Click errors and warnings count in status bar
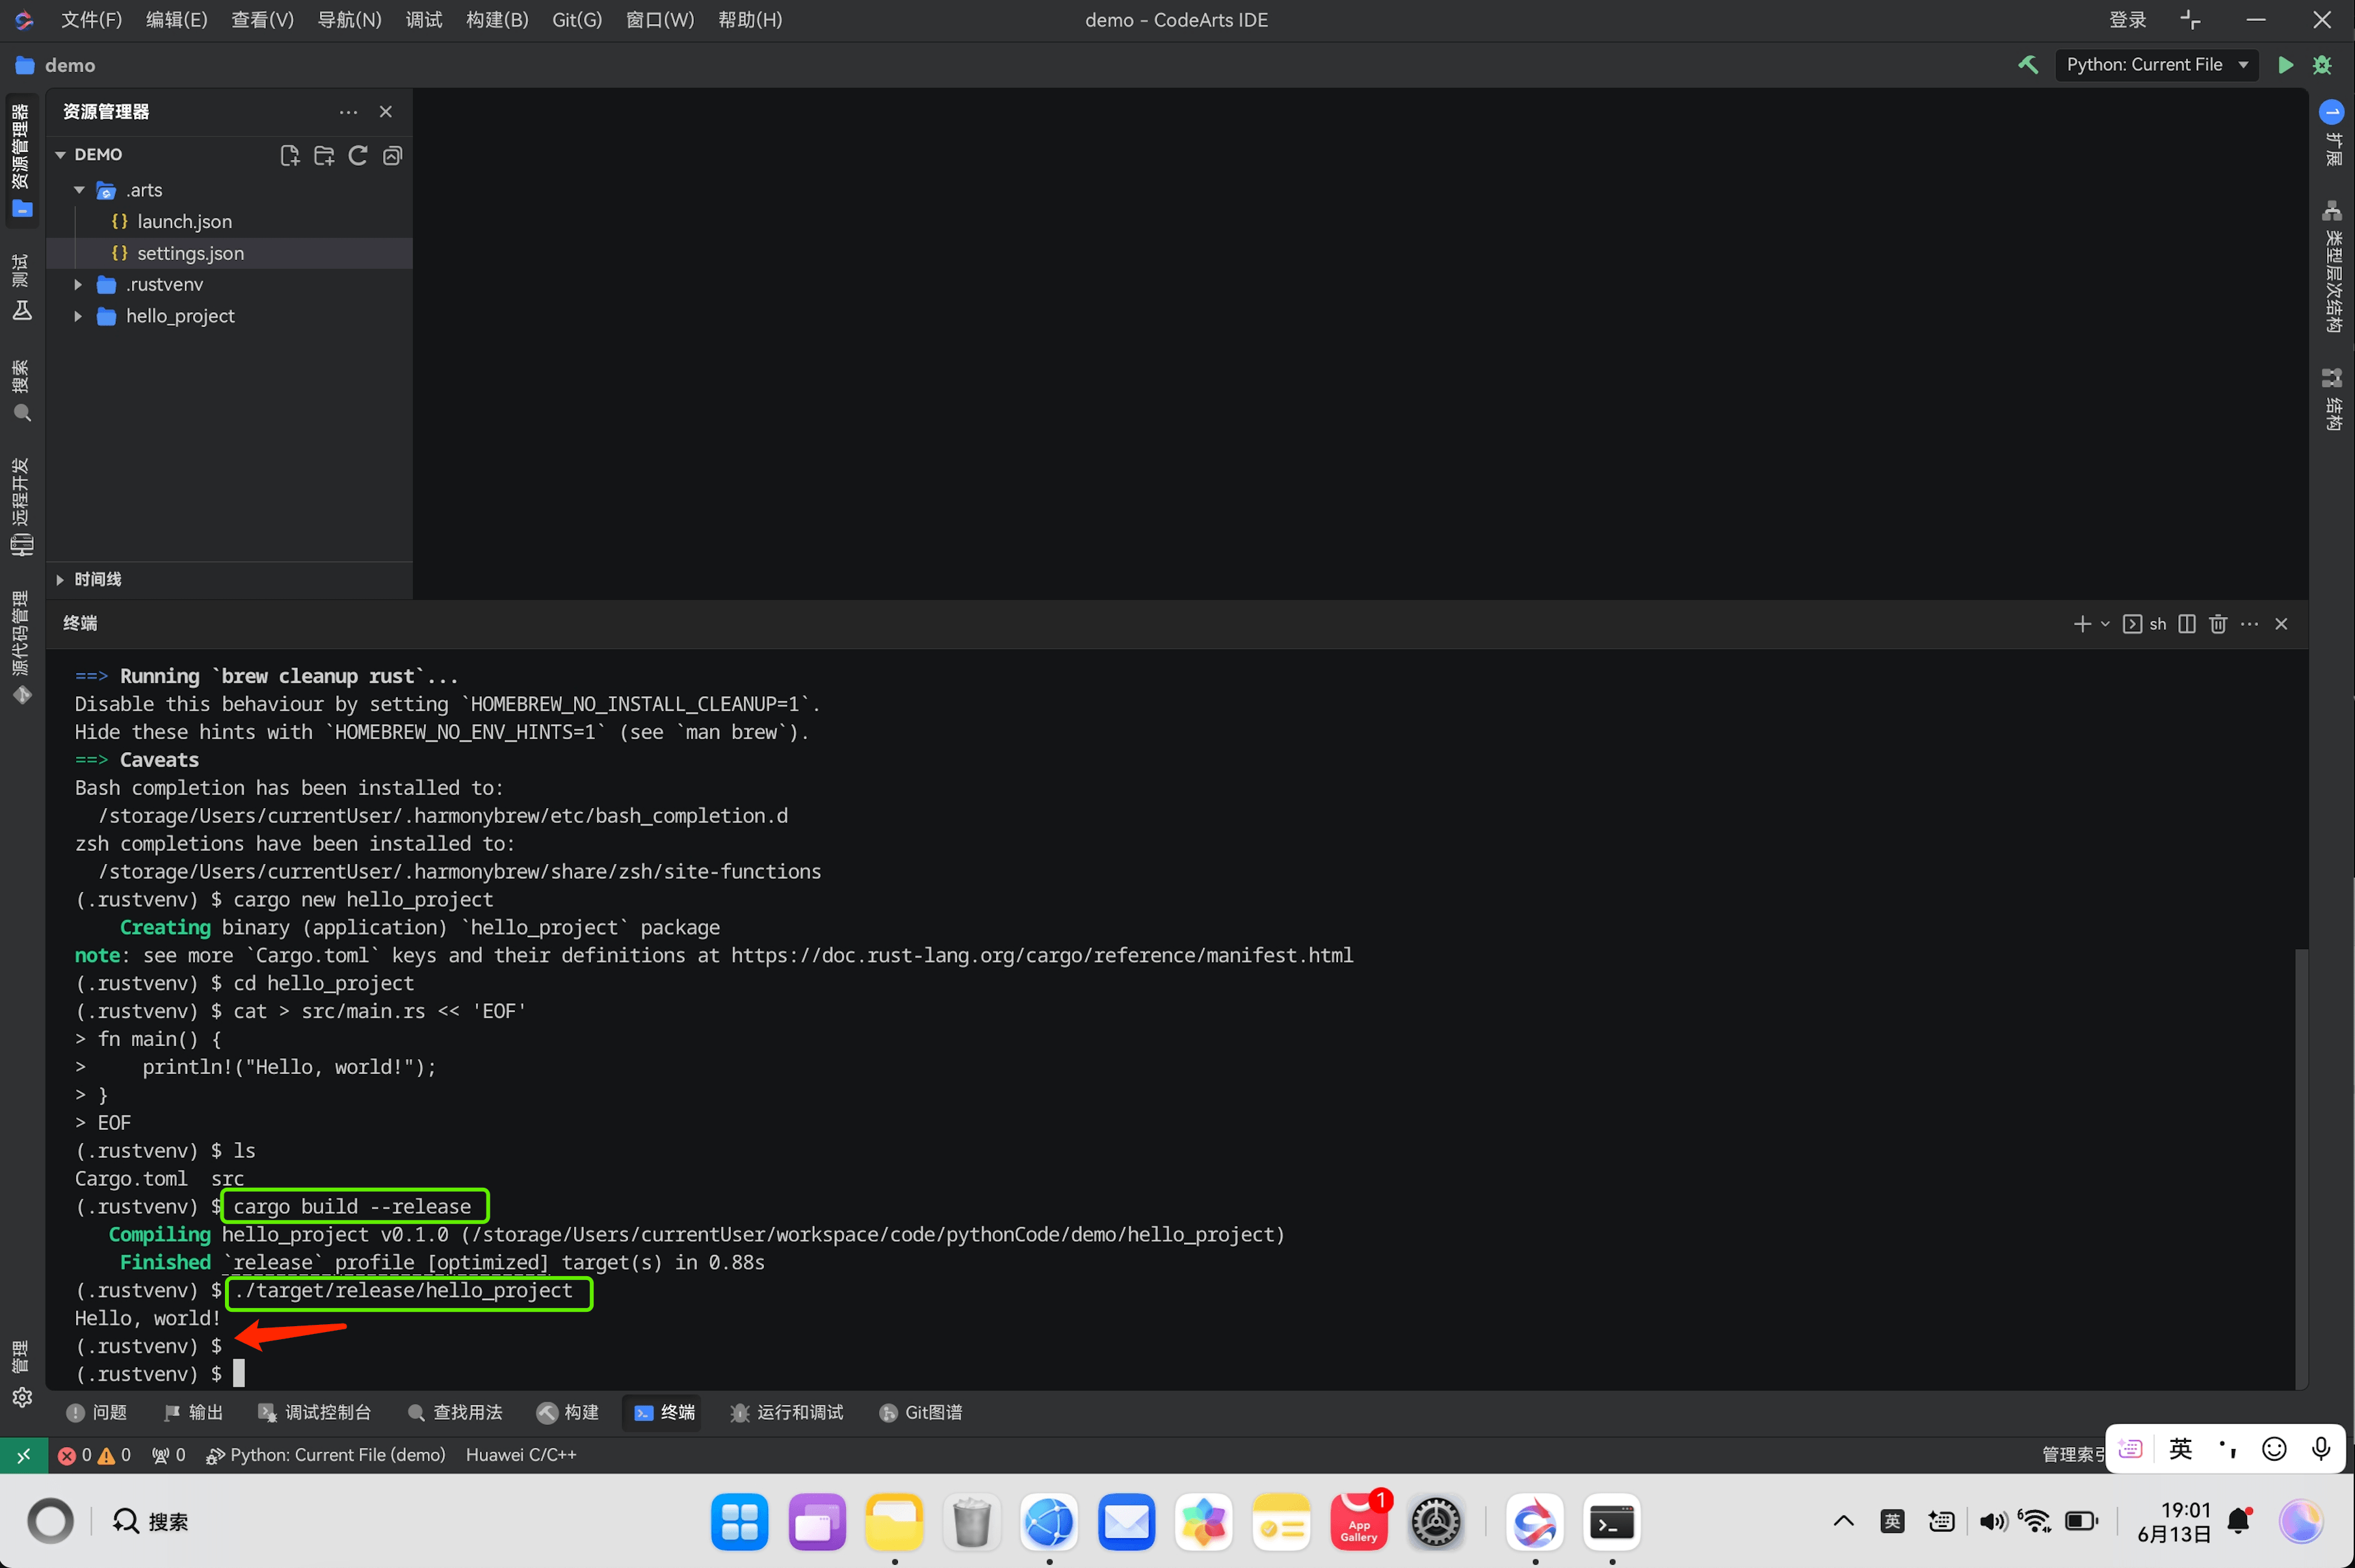The image size is (2355, 1568). (94, 1455)
